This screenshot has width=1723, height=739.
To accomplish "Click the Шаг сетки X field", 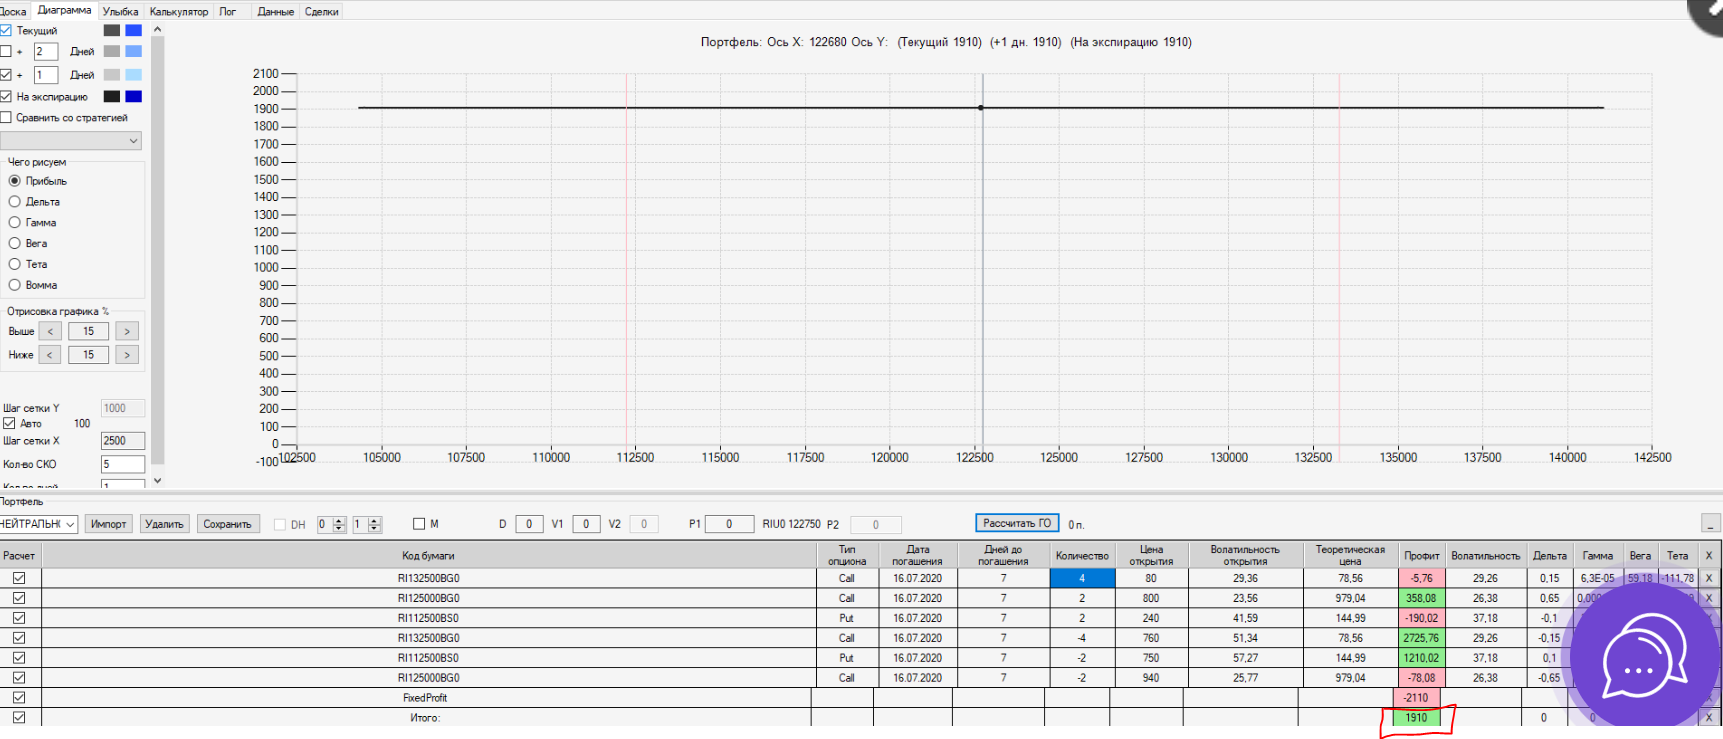I will (123, 441).
